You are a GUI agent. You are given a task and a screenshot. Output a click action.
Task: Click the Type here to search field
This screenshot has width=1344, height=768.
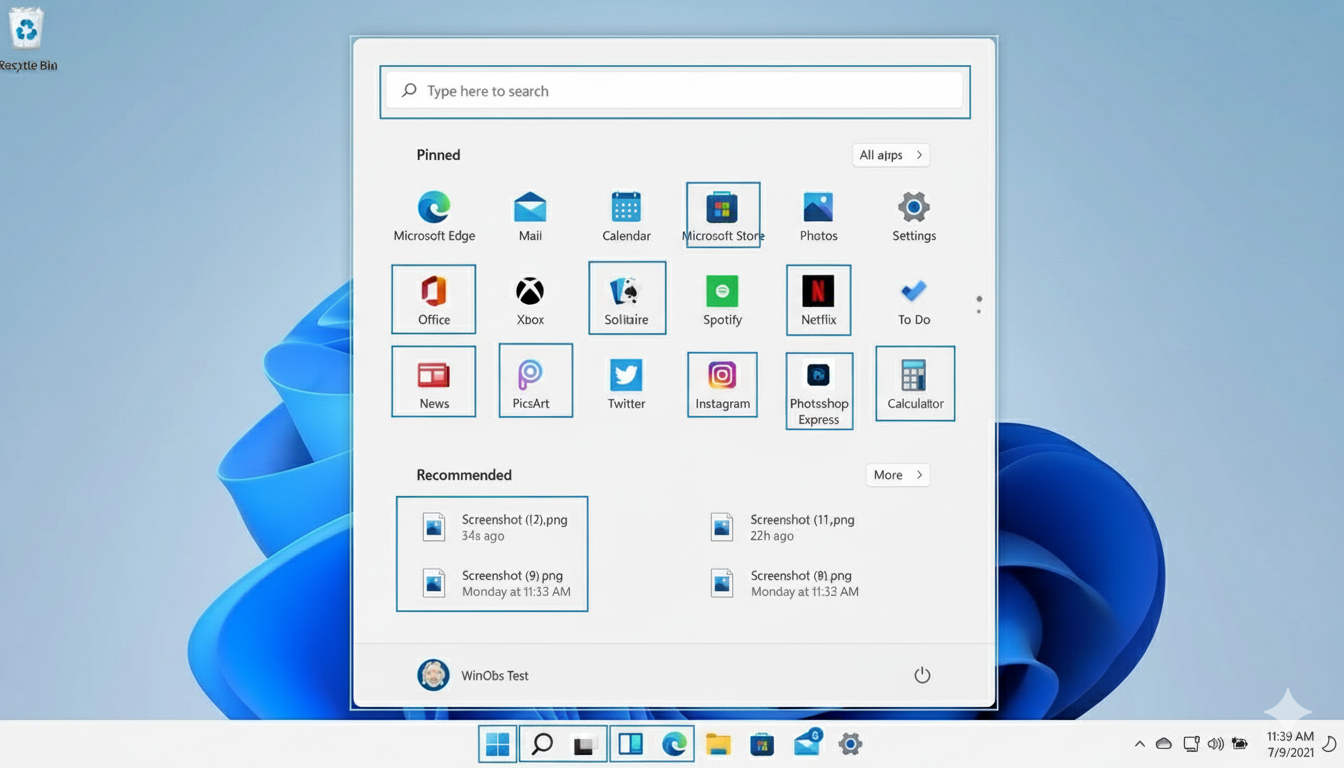point(675,91)
